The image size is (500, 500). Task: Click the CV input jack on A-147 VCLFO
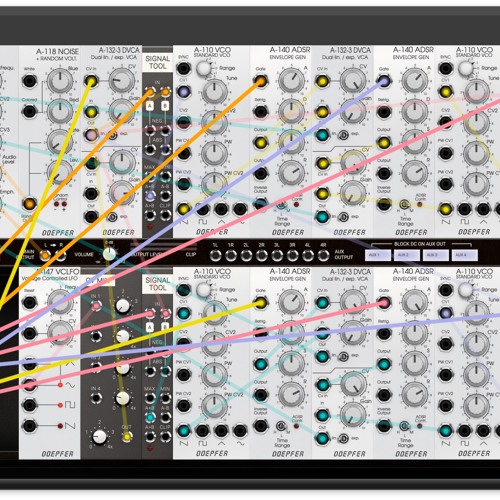[29, 333]
